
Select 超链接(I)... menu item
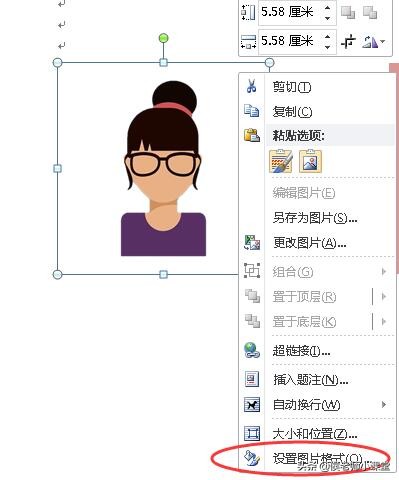pos(318,350)
